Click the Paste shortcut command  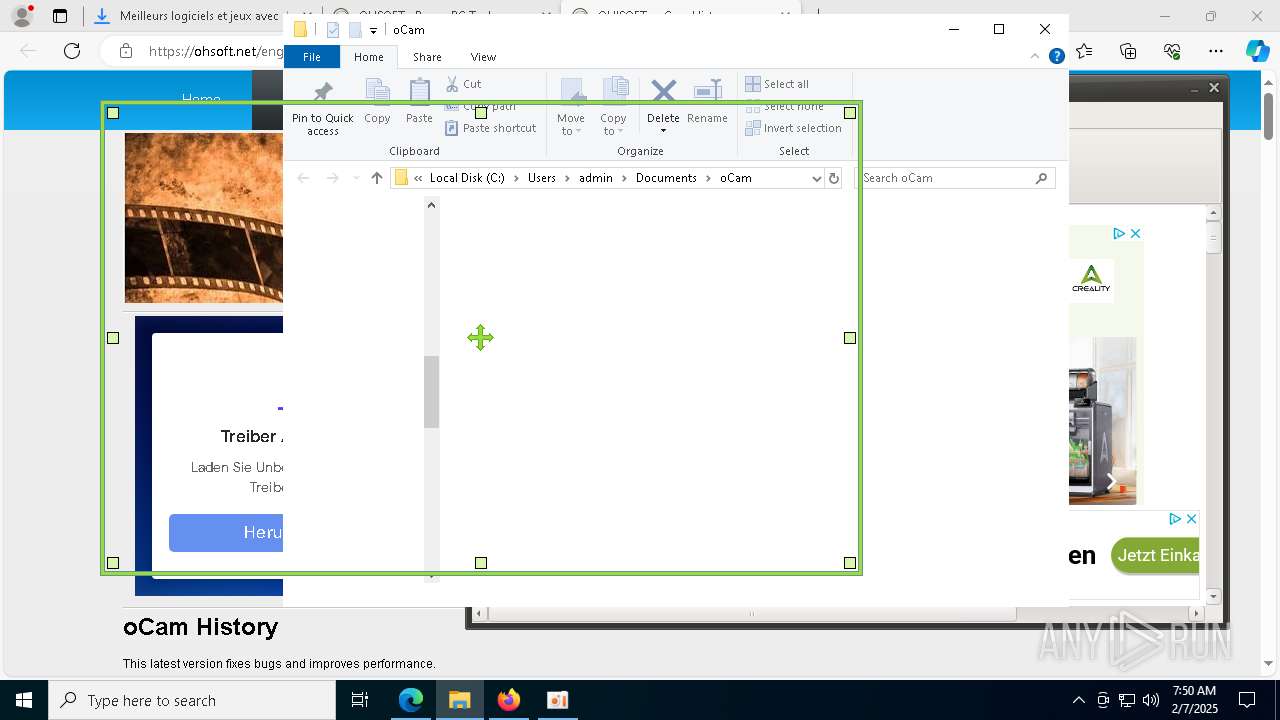[491, 128]
